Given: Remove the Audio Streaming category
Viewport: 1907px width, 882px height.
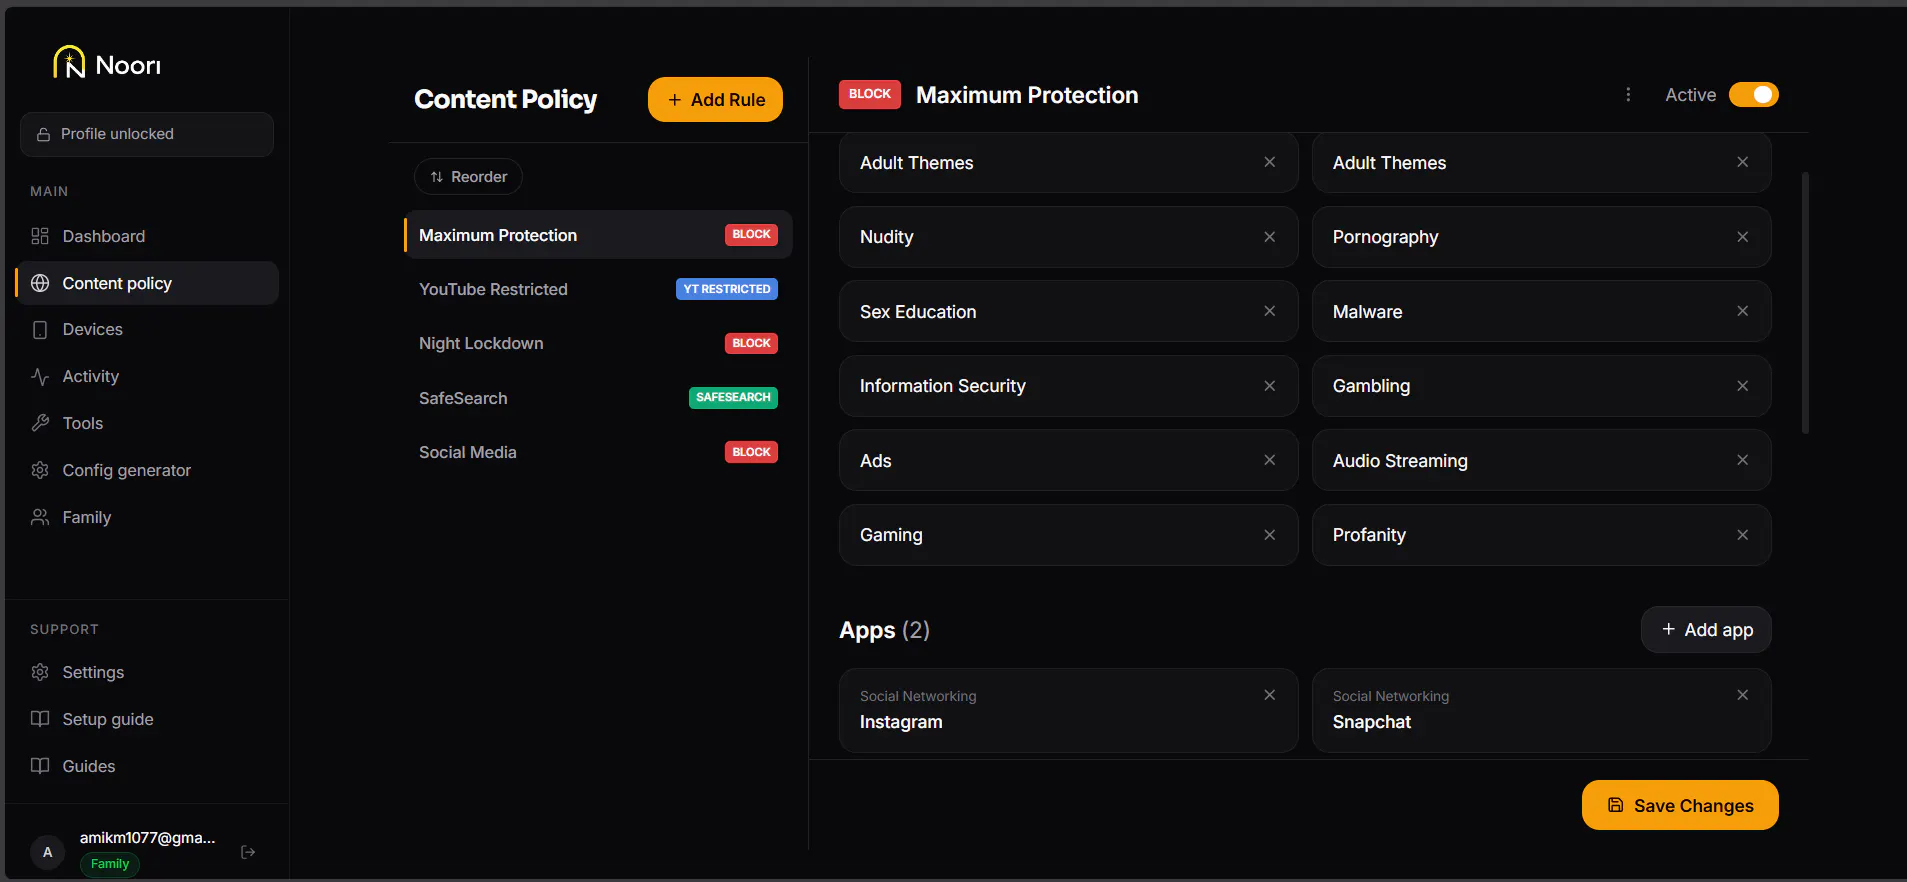Looking at the screenshot, I should tap(1742, 460).
